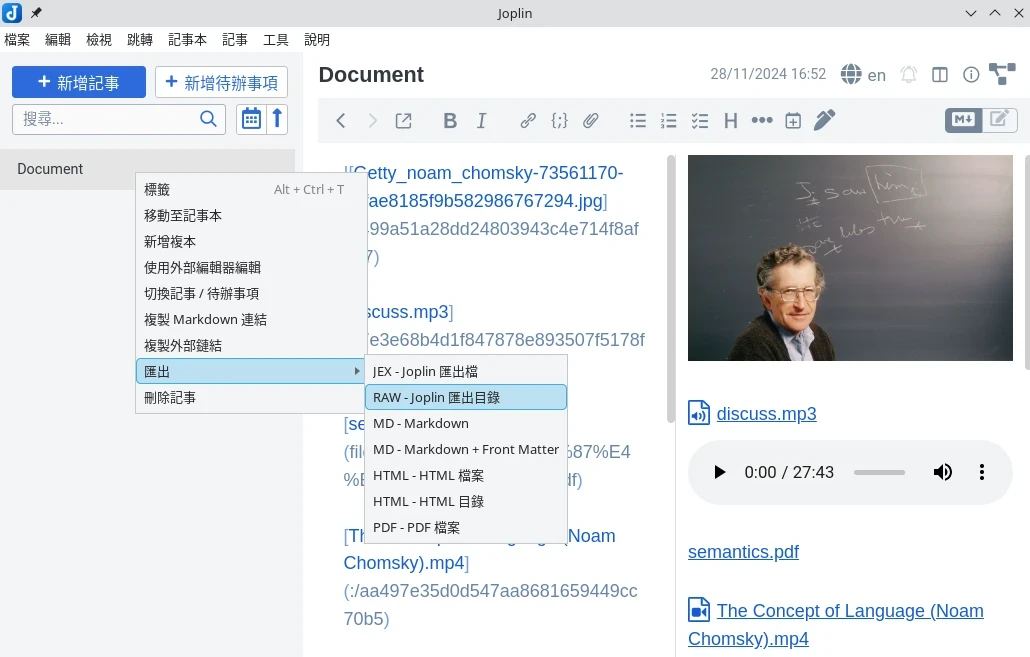Insert a hyperlink using the link icon
Screen dimensions: 1030x657
[528, 121]
